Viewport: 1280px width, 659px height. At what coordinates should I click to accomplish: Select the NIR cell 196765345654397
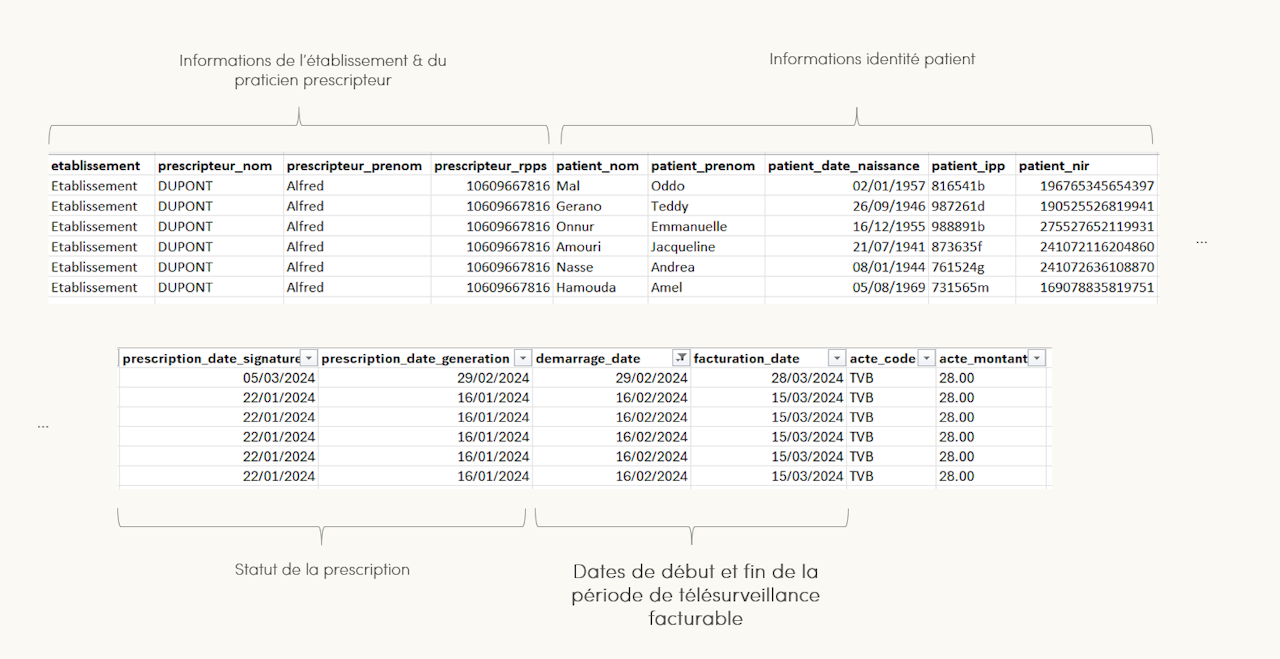(1086, 186)
